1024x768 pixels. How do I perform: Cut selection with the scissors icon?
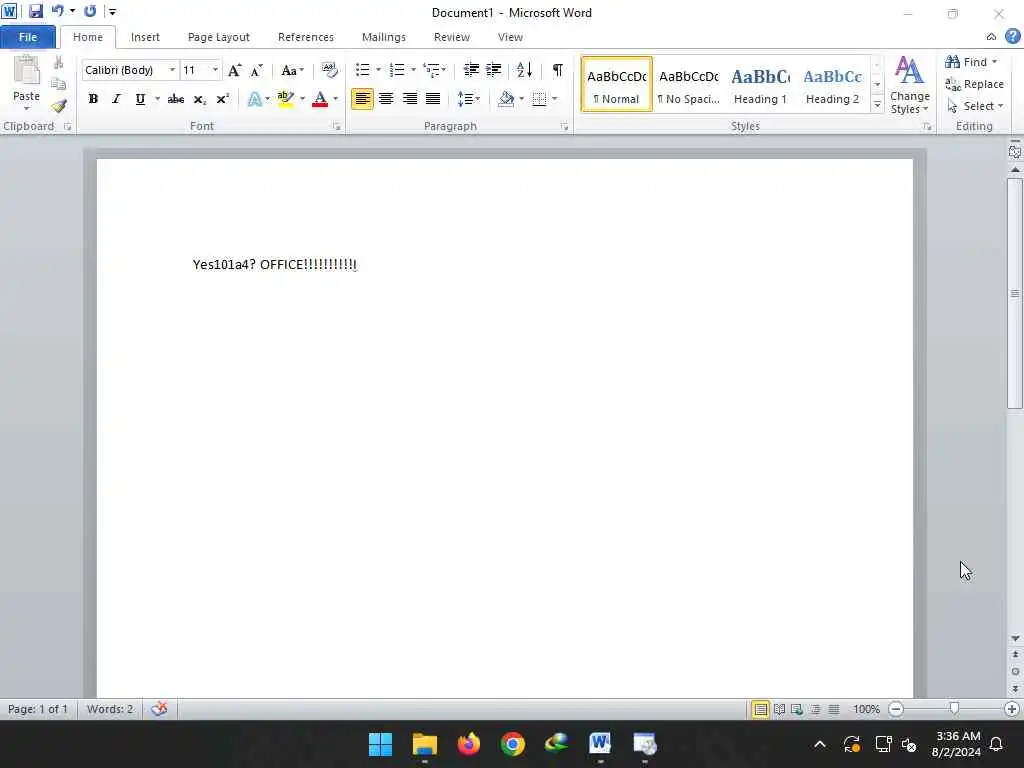point(58,63)
